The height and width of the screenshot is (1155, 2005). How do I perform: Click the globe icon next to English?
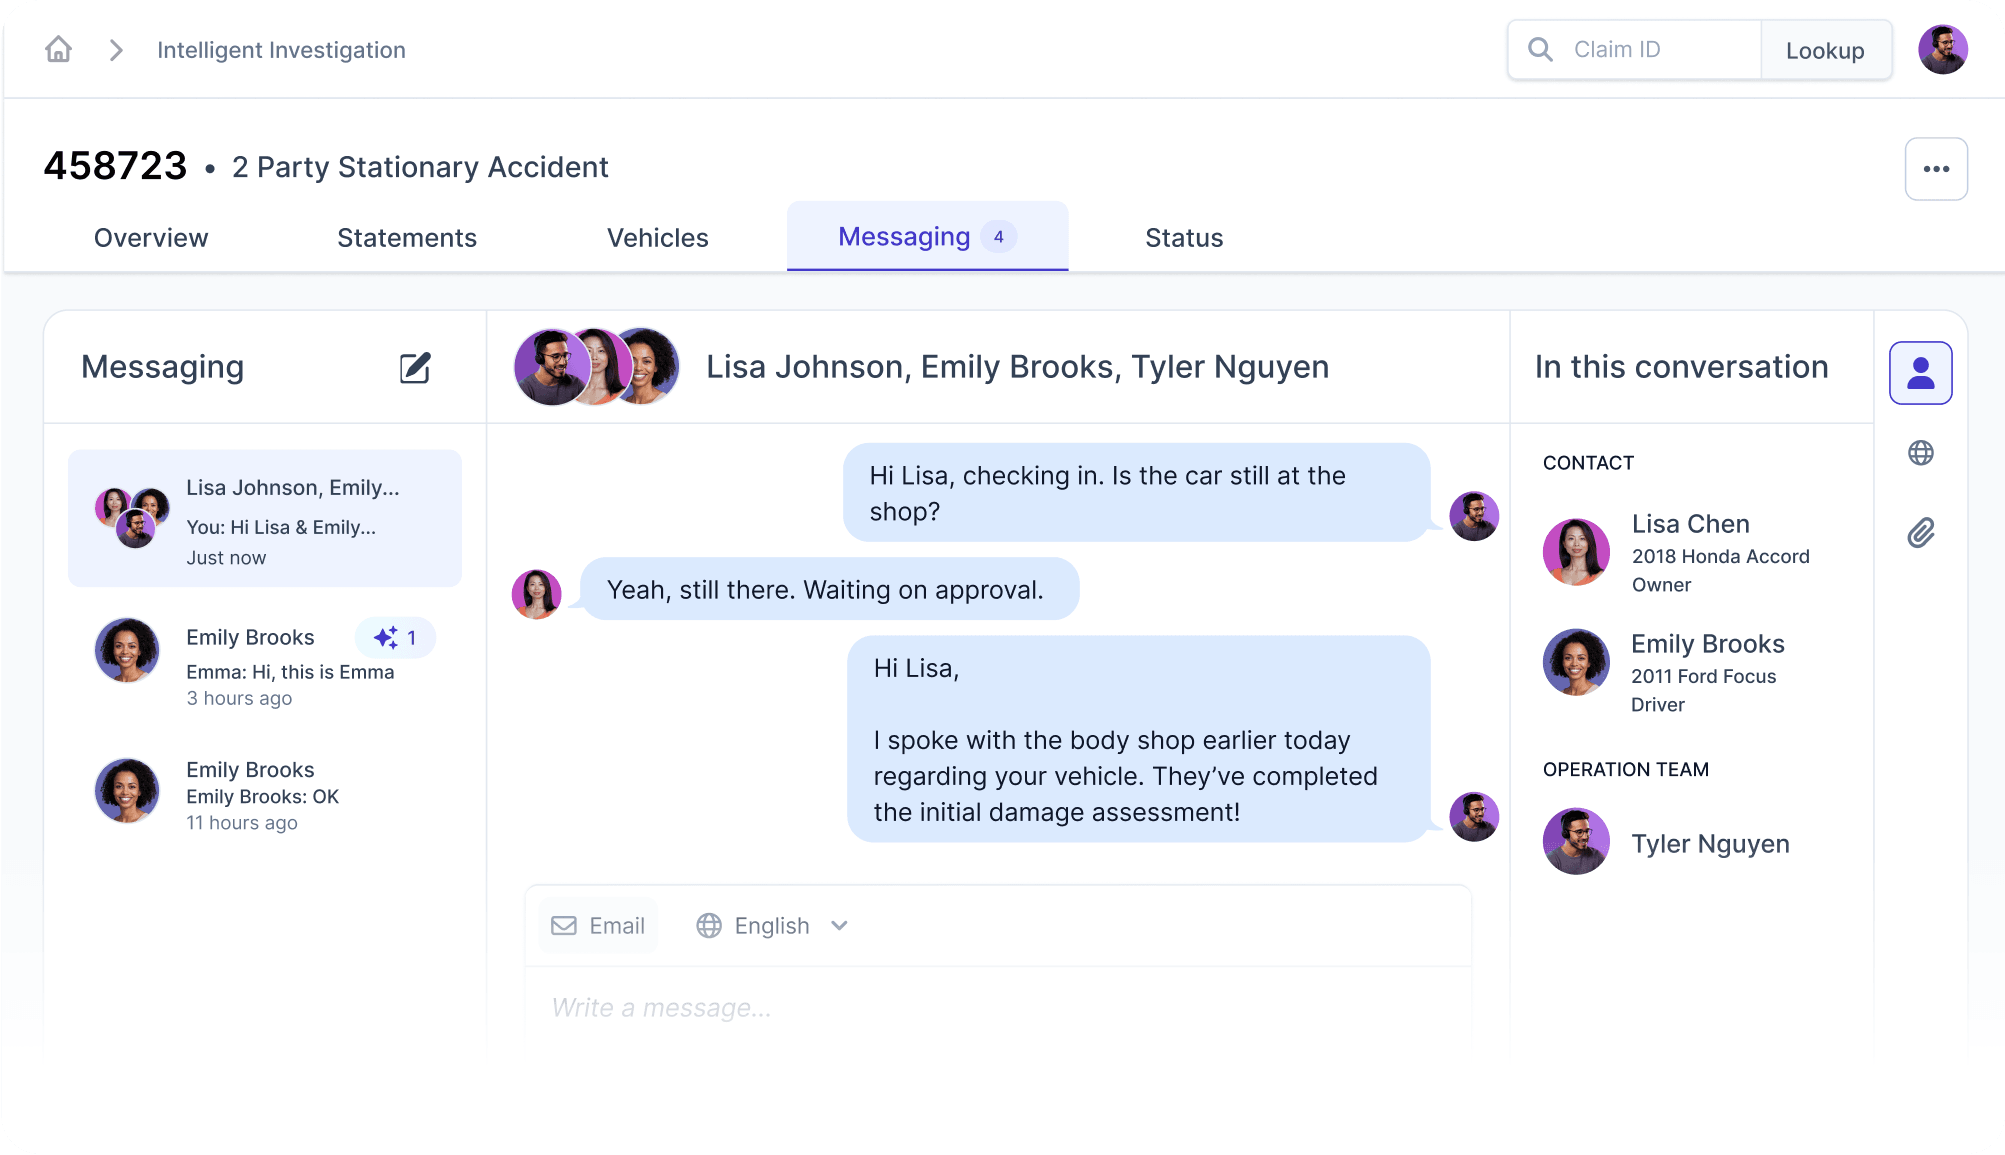pos(709,925)
